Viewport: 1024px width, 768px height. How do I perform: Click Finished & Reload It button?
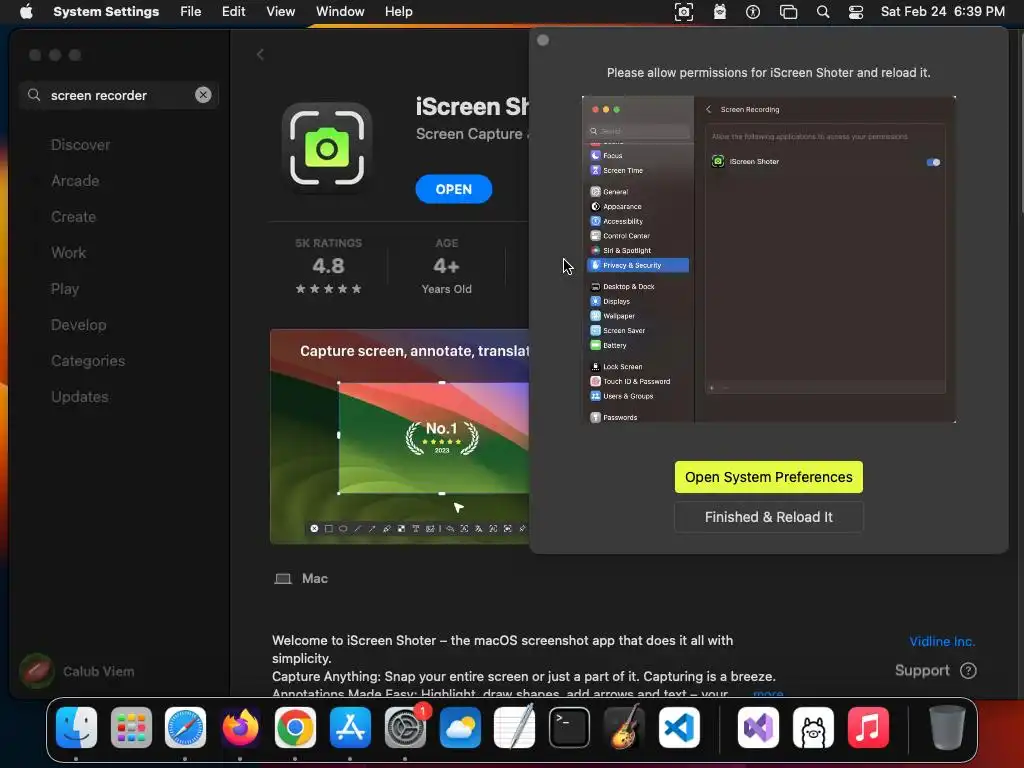coord(769,517)
